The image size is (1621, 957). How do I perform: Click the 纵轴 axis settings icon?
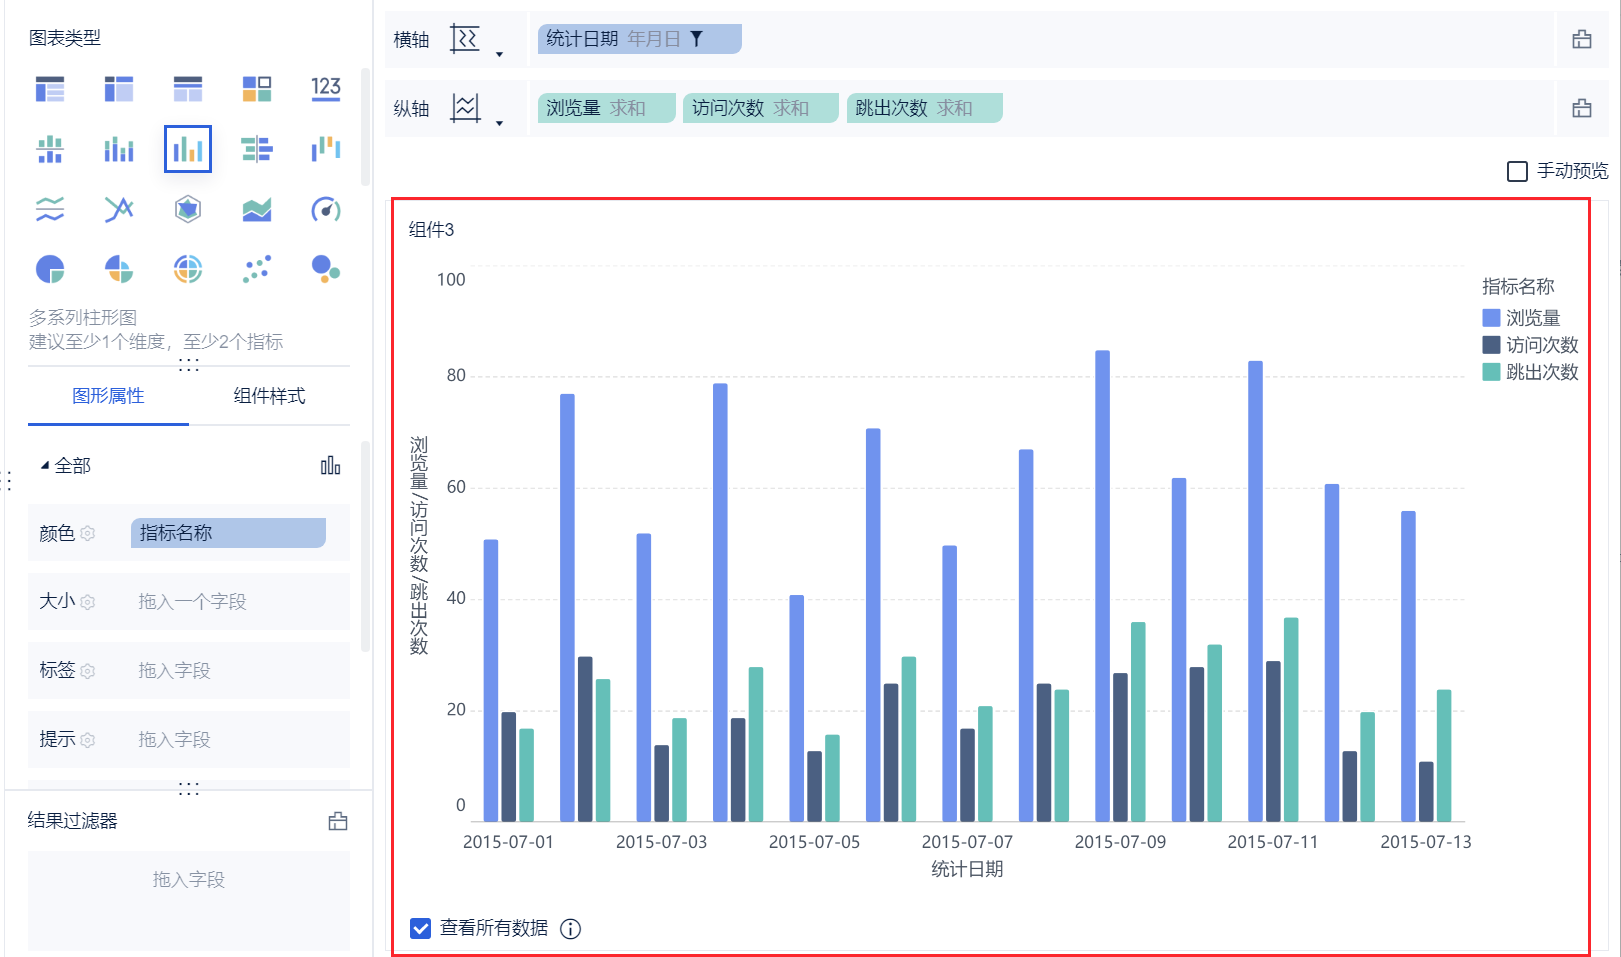(x=465, y=107)
